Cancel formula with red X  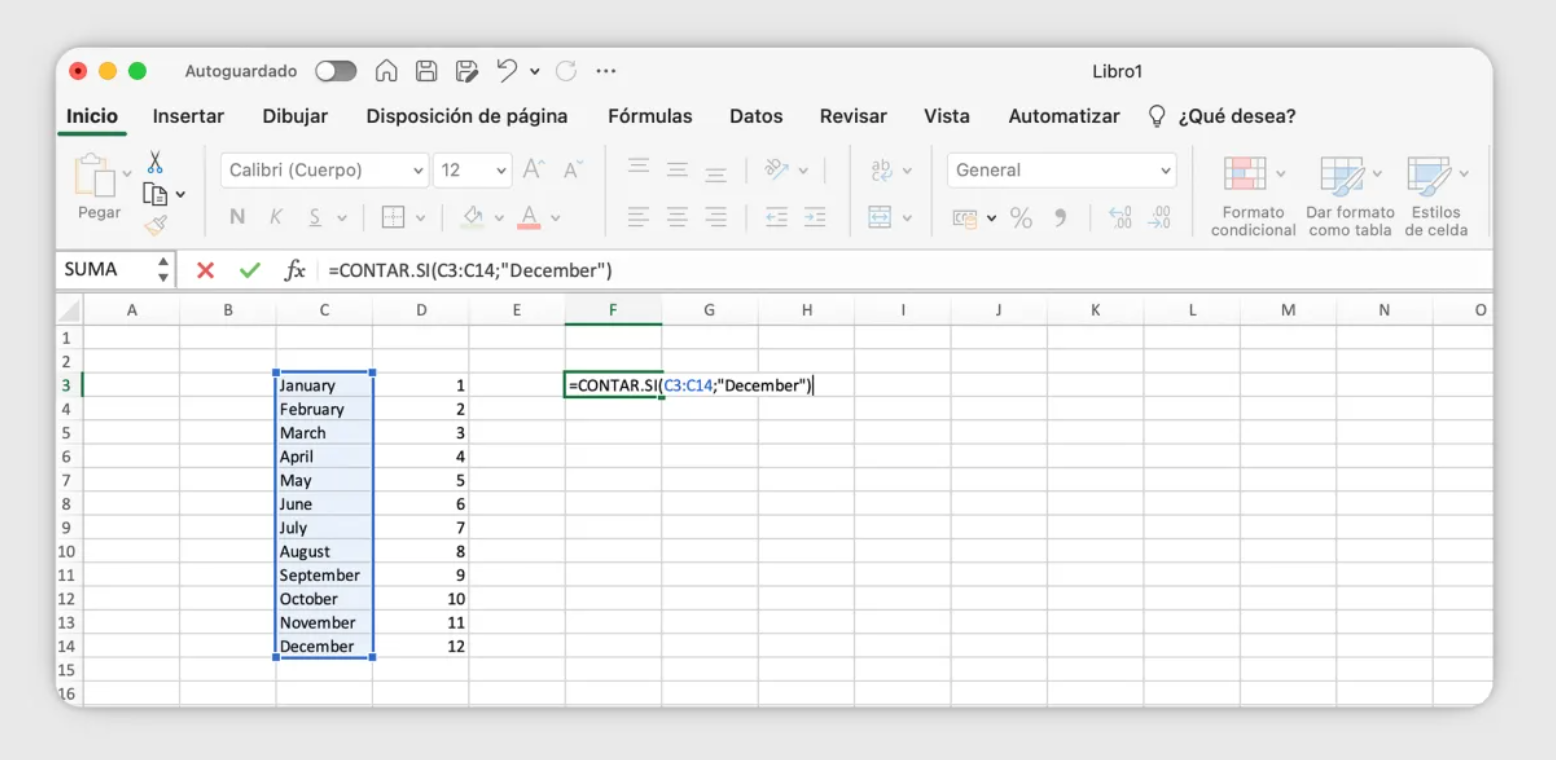tap(205, 270)
